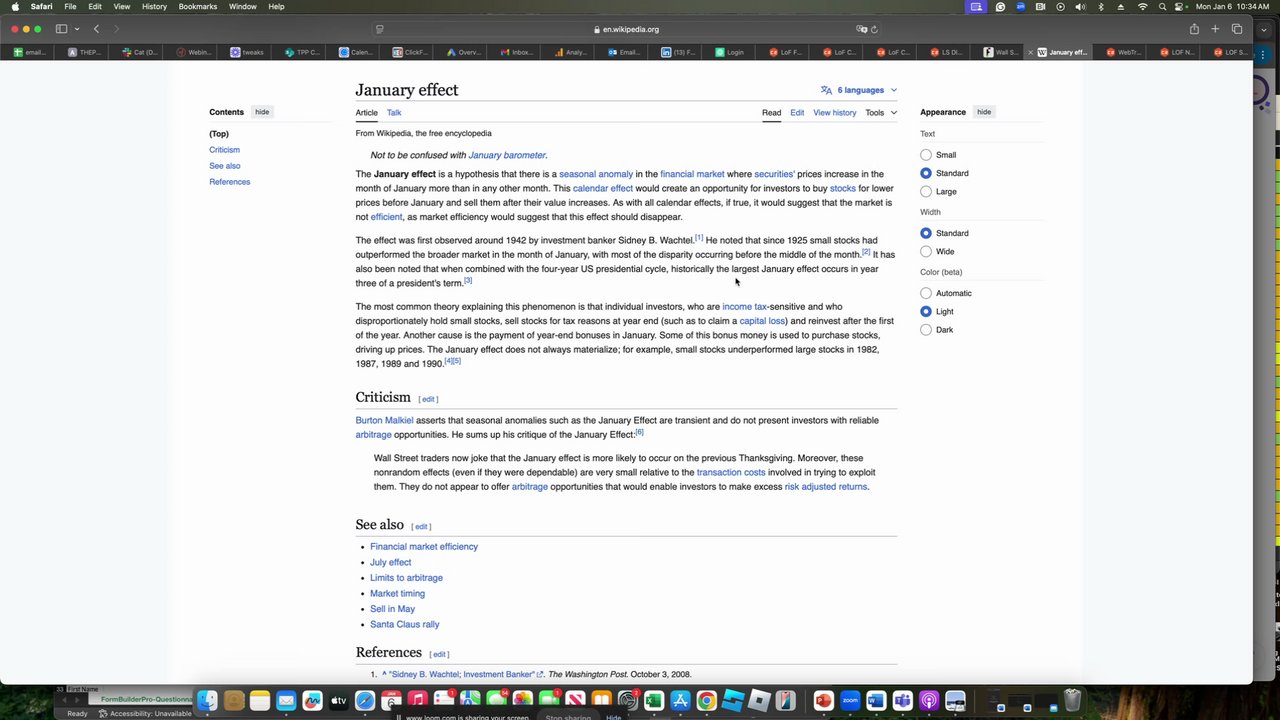
Task: Open Podcasts in the Dock
Action: click(x=929, y=701)
